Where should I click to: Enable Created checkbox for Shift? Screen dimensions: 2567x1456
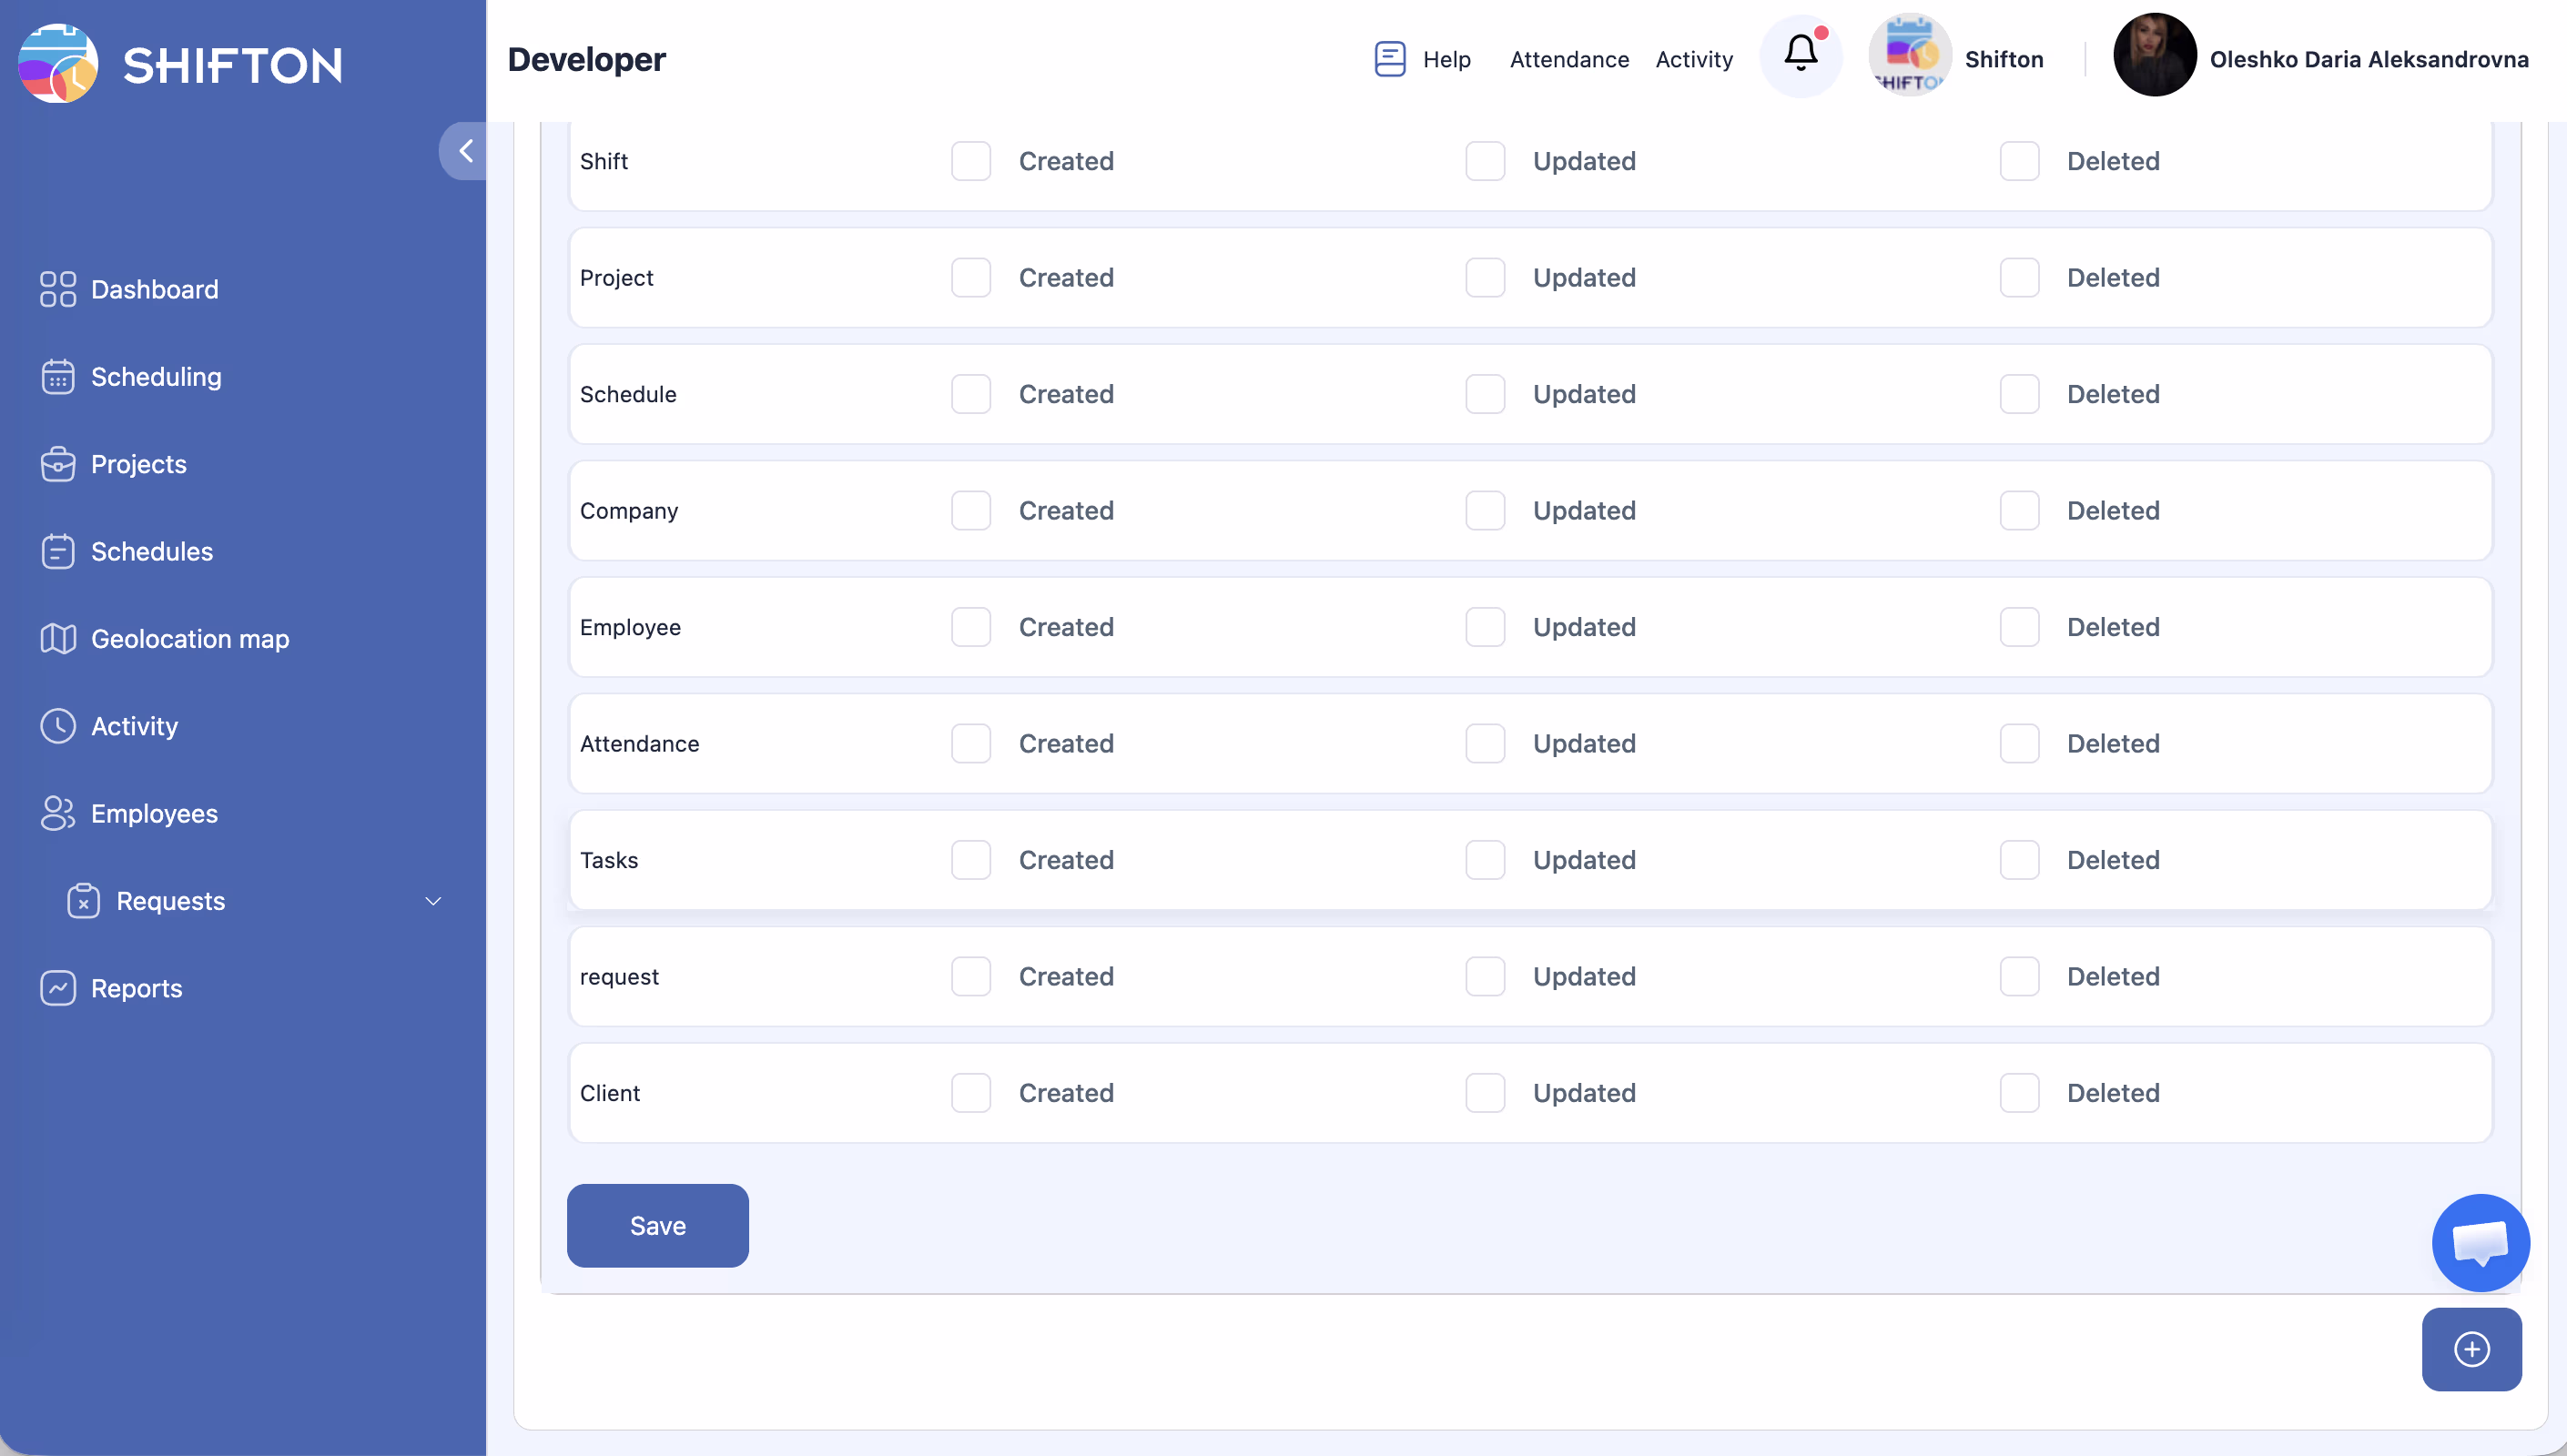970,161
